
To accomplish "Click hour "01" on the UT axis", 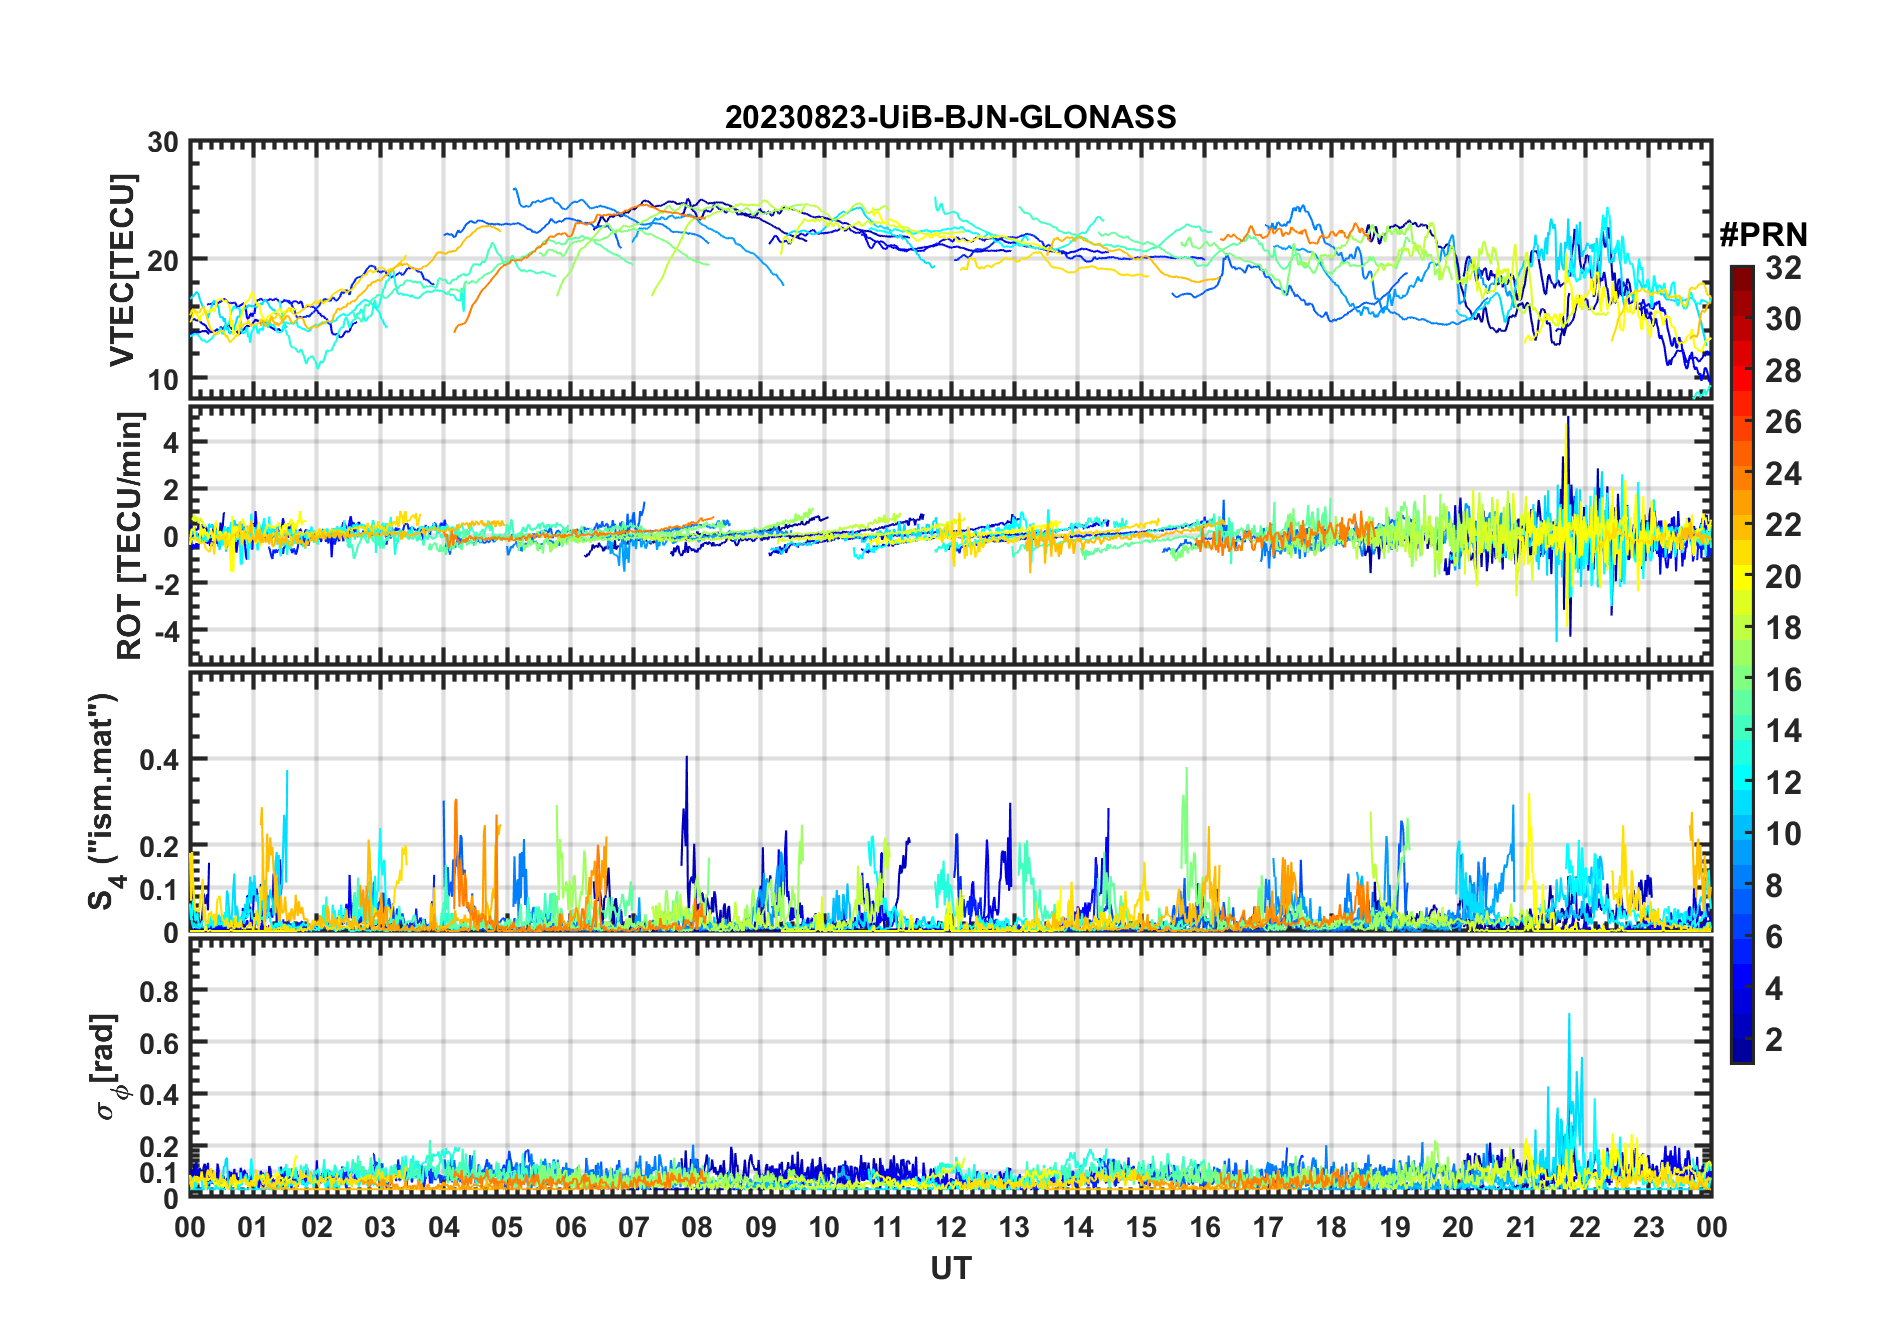I will [253, 1227].
